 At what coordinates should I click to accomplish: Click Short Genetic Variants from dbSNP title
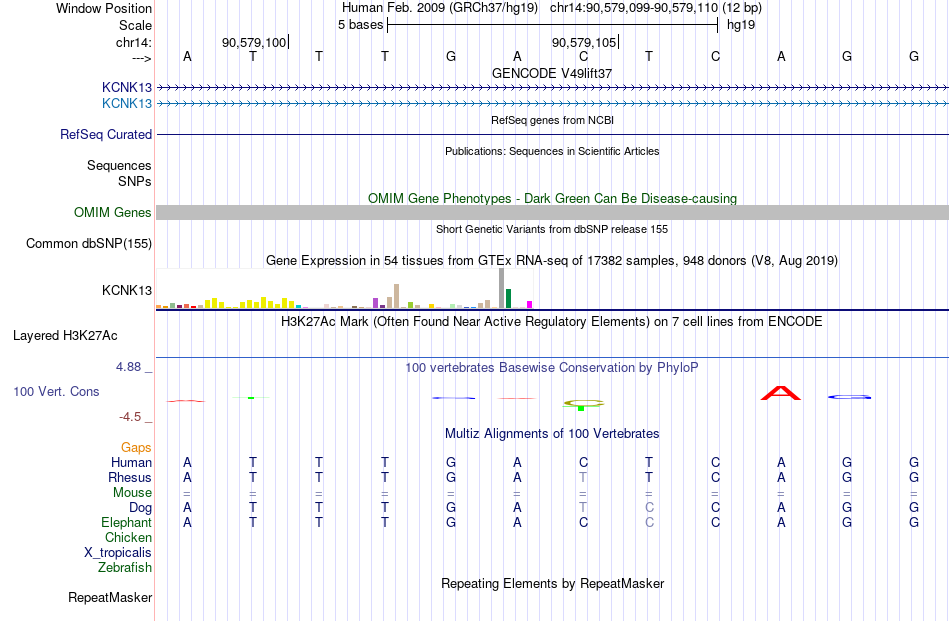click(x=552, y=229)
